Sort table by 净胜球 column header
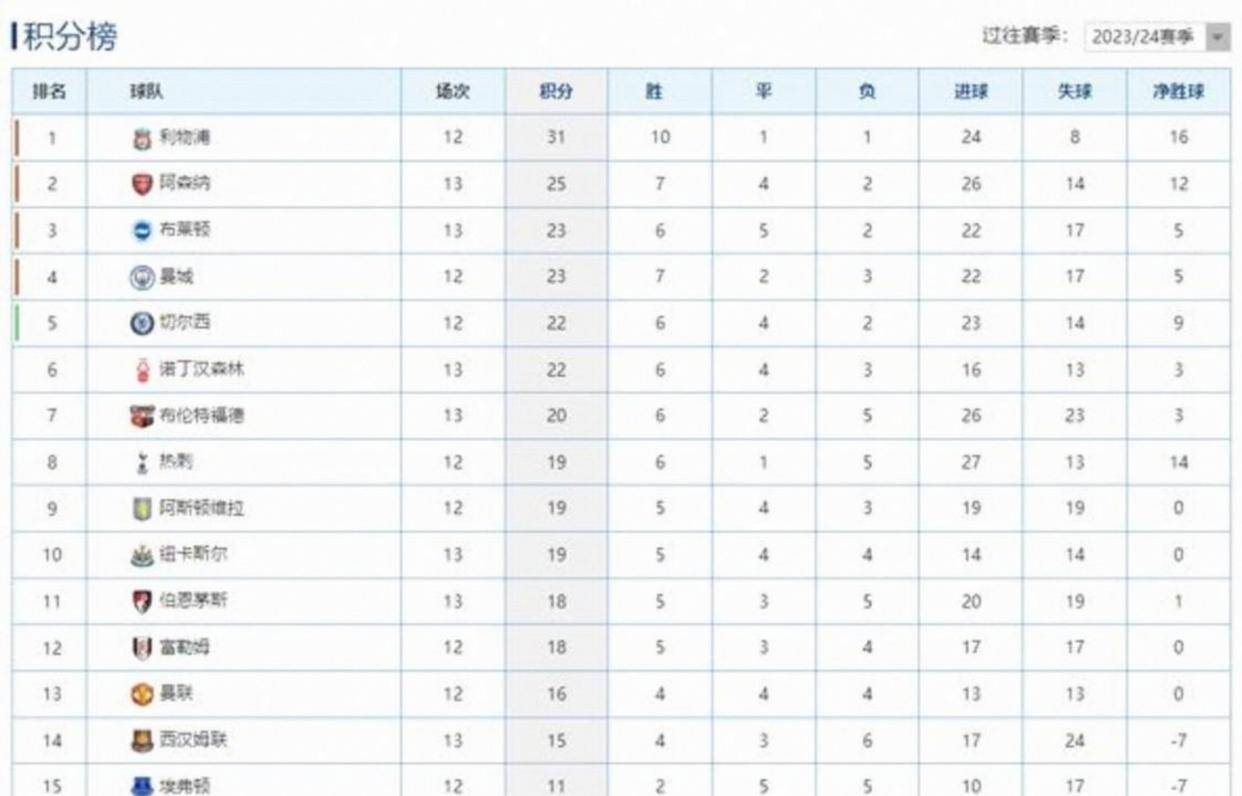Viewport: 1242px width, 796px height. coord(1178,92)
